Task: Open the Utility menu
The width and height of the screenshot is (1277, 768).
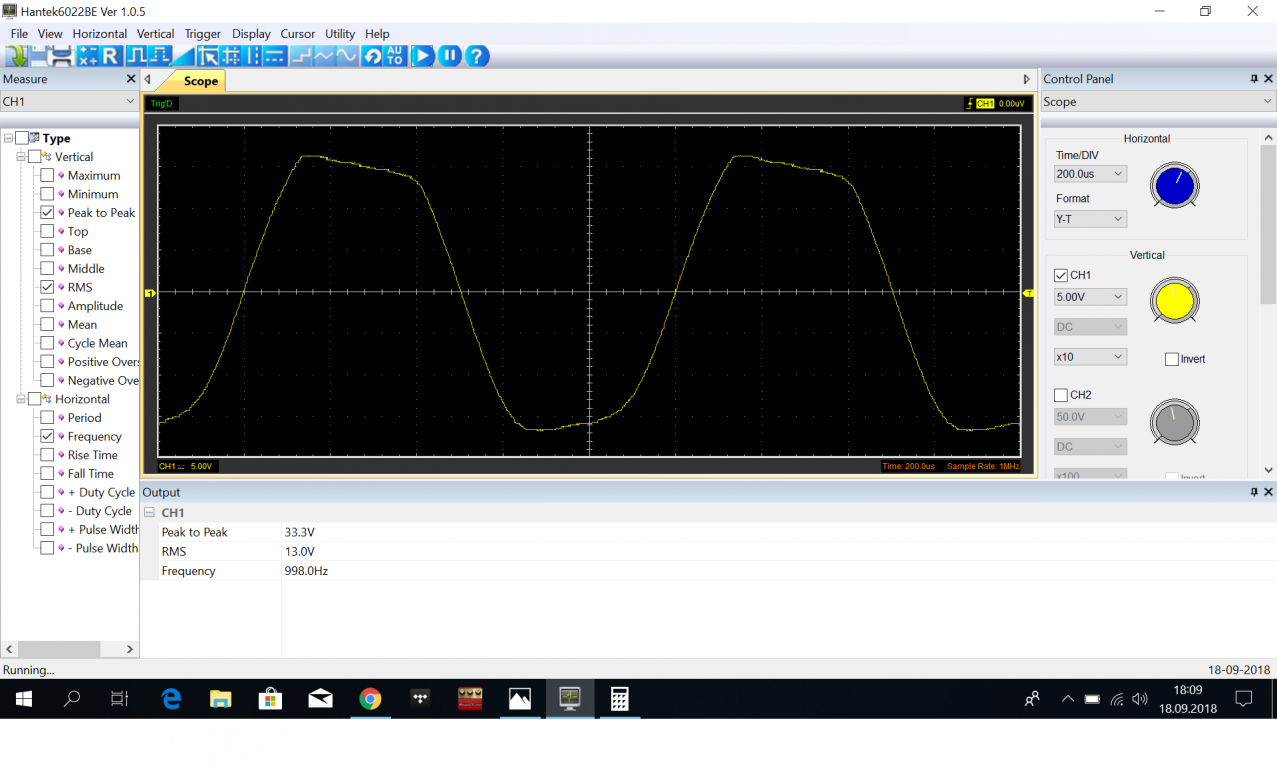Action: point(340,34)
